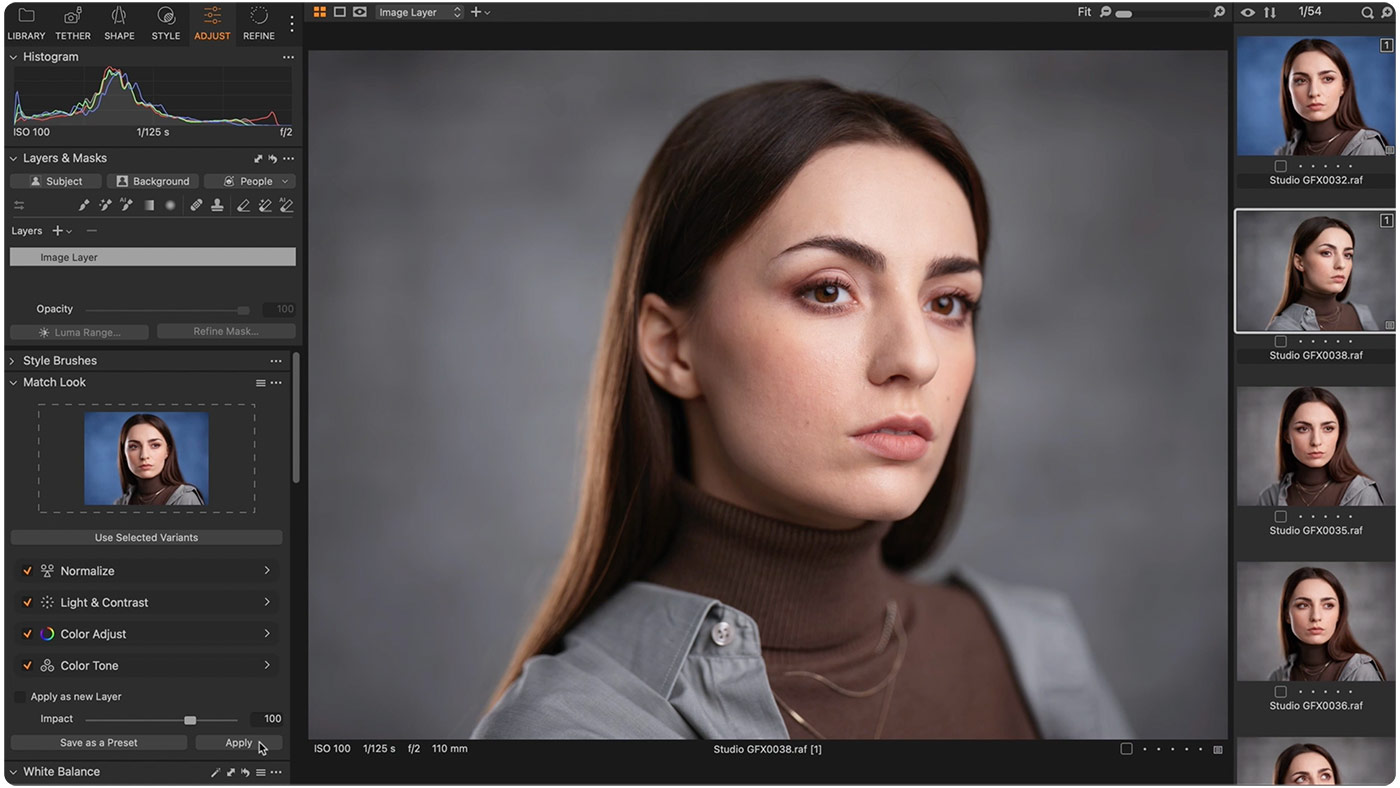This screenshot has width=1400, height=788.
Task: Uncheck the Color Adjust checkbox
Action: [28, 634]
